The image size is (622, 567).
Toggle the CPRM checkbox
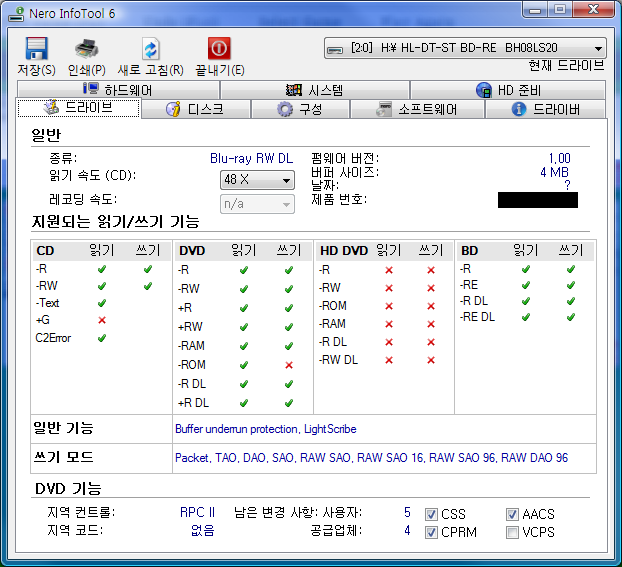click(431, 532)
